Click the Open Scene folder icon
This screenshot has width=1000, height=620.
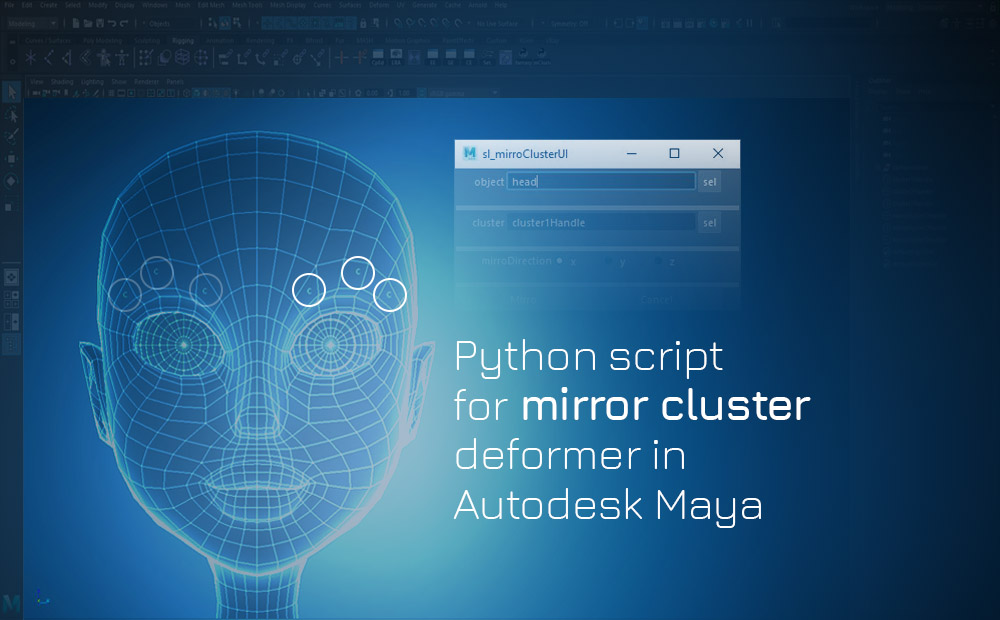tap(87, 22)
